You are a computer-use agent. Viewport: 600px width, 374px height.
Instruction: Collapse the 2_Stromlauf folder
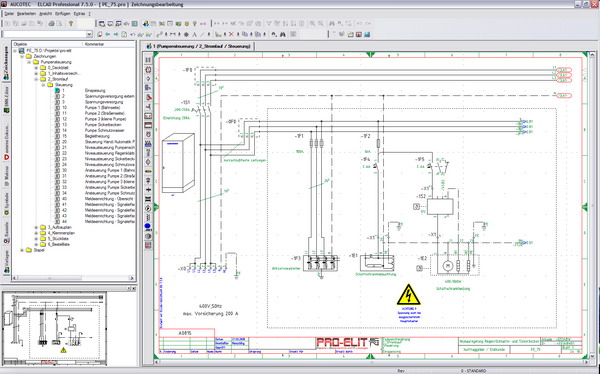36,79
